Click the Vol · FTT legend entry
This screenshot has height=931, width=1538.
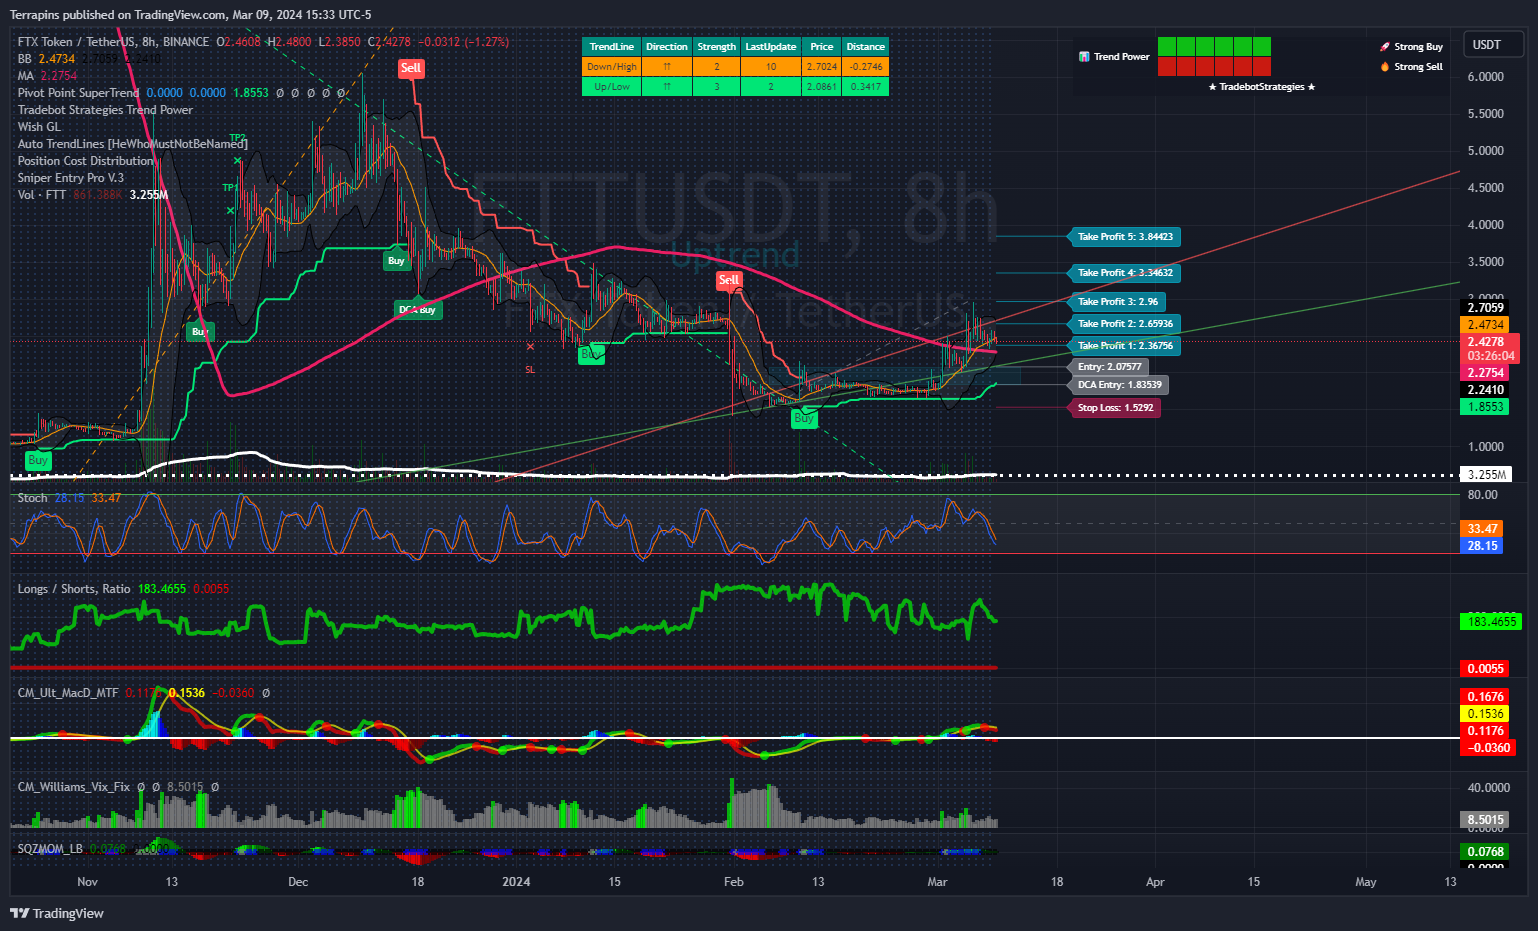pyautogui.click(x=42, y=195)
